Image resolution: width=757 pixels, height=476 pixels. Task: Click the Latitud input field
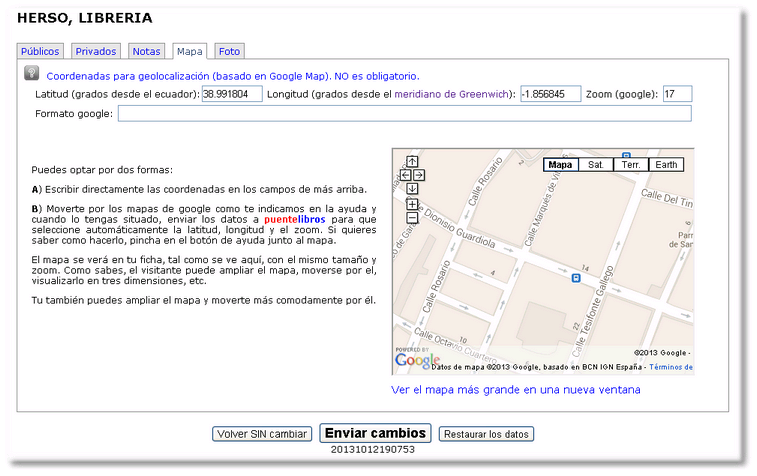tap(232, 94)
